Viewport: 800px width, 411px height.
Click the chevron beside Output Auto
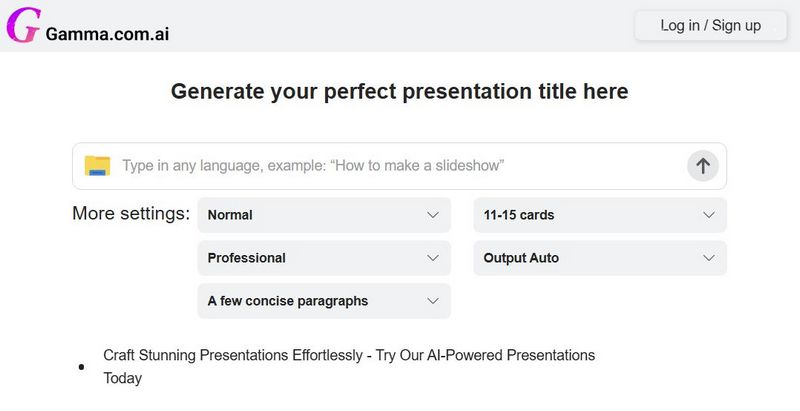pos(709,258)
